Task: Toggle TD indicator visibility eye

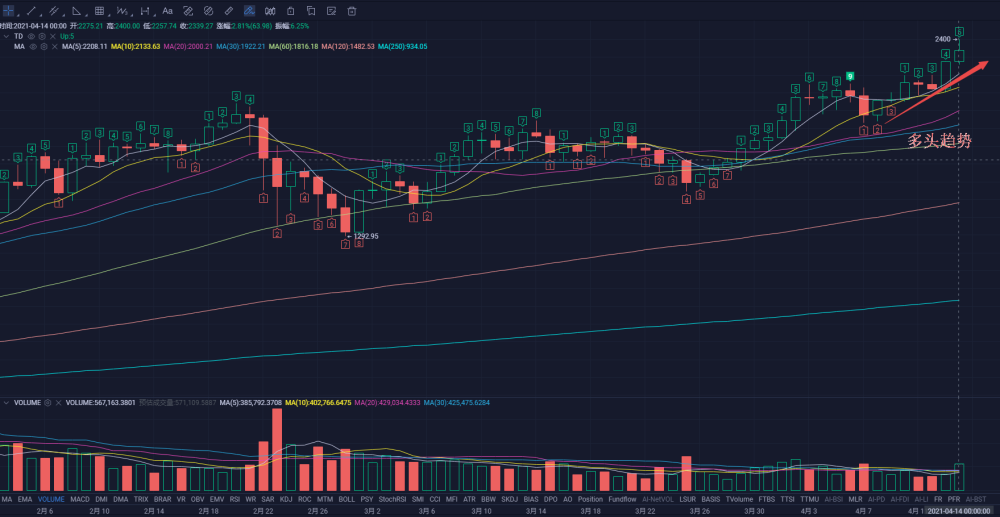Action: pos(31,36)
